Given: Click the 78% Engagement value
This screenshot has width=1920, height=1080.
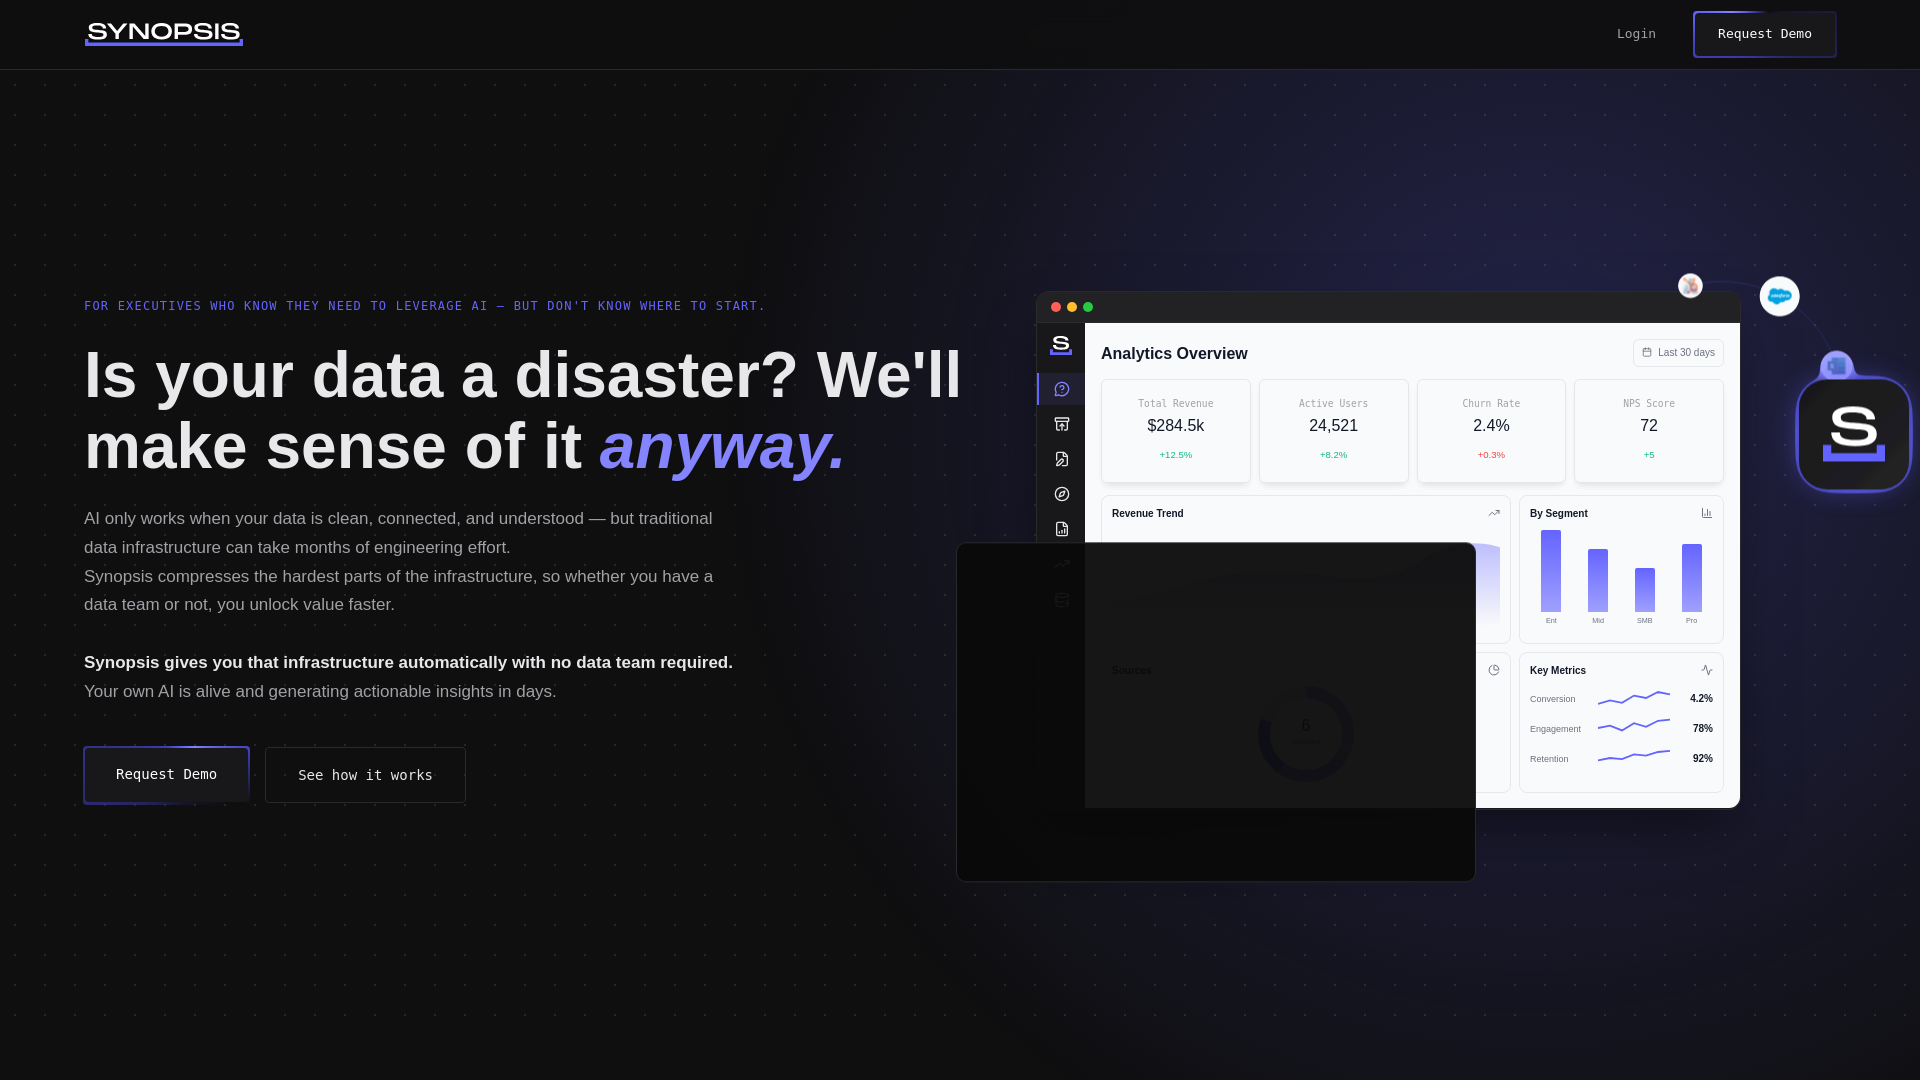Looking at the screenshot, I should point(1703,729).
